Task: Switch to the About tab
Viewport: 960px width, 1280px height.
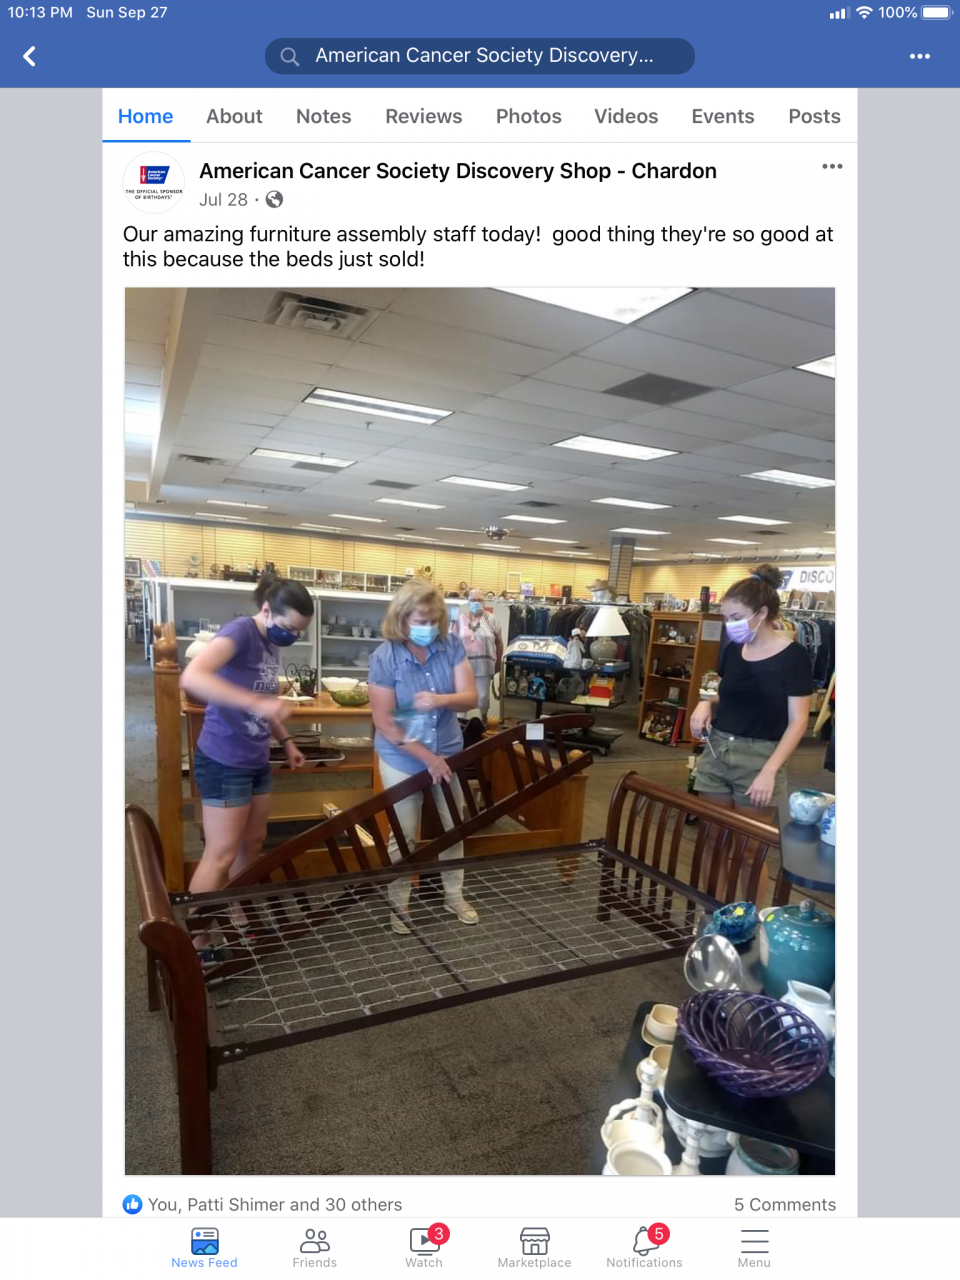Action: coord(234,116)
